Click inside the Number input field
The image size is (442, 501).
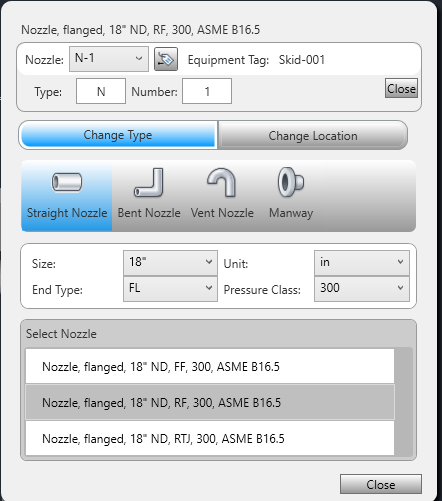click(x=207, y=91)
